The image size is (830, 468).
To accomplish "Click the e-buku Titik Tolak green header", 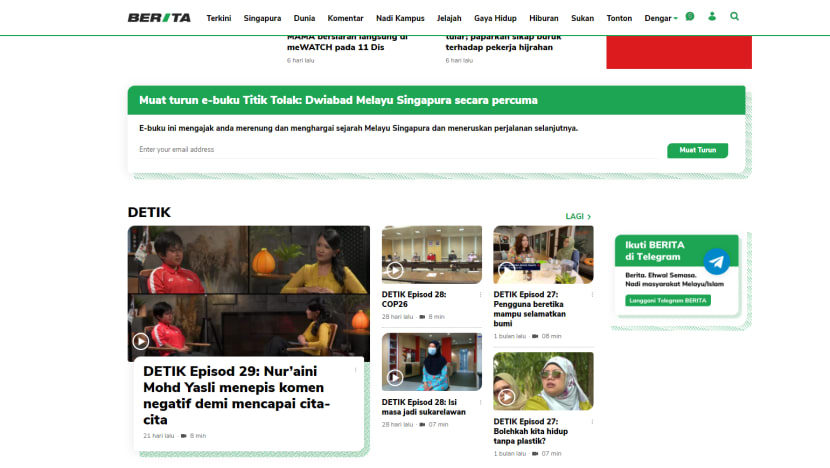I will [436, 100].
